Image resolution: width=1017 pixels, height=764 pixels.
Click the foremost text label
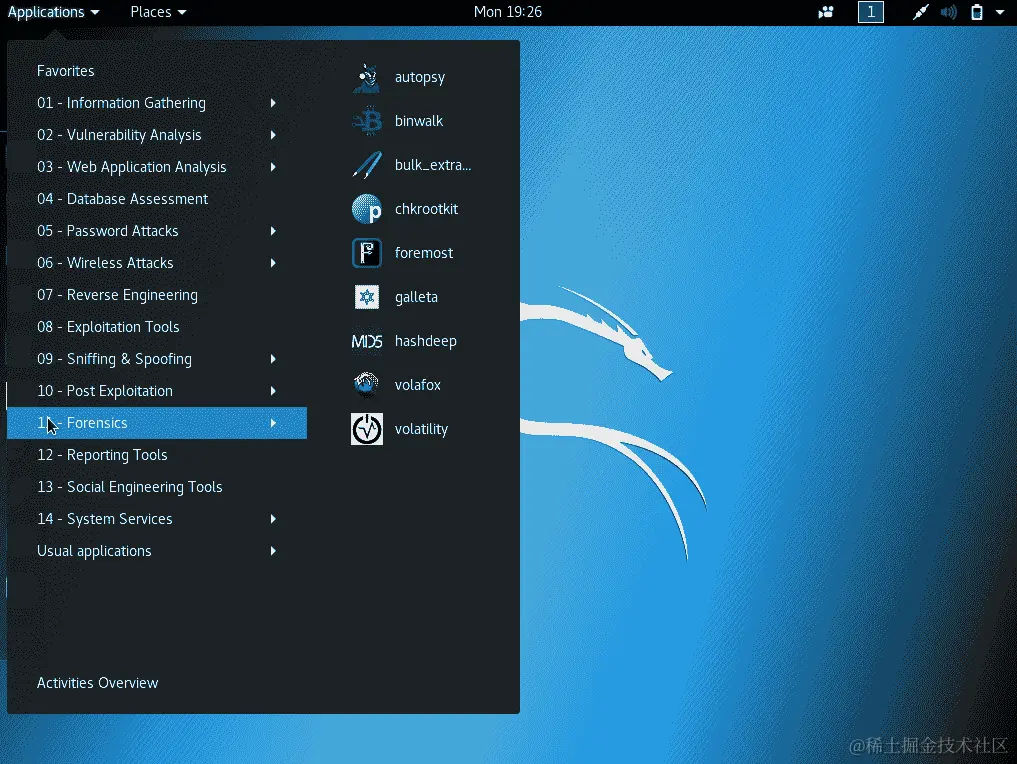pos(424,254)
